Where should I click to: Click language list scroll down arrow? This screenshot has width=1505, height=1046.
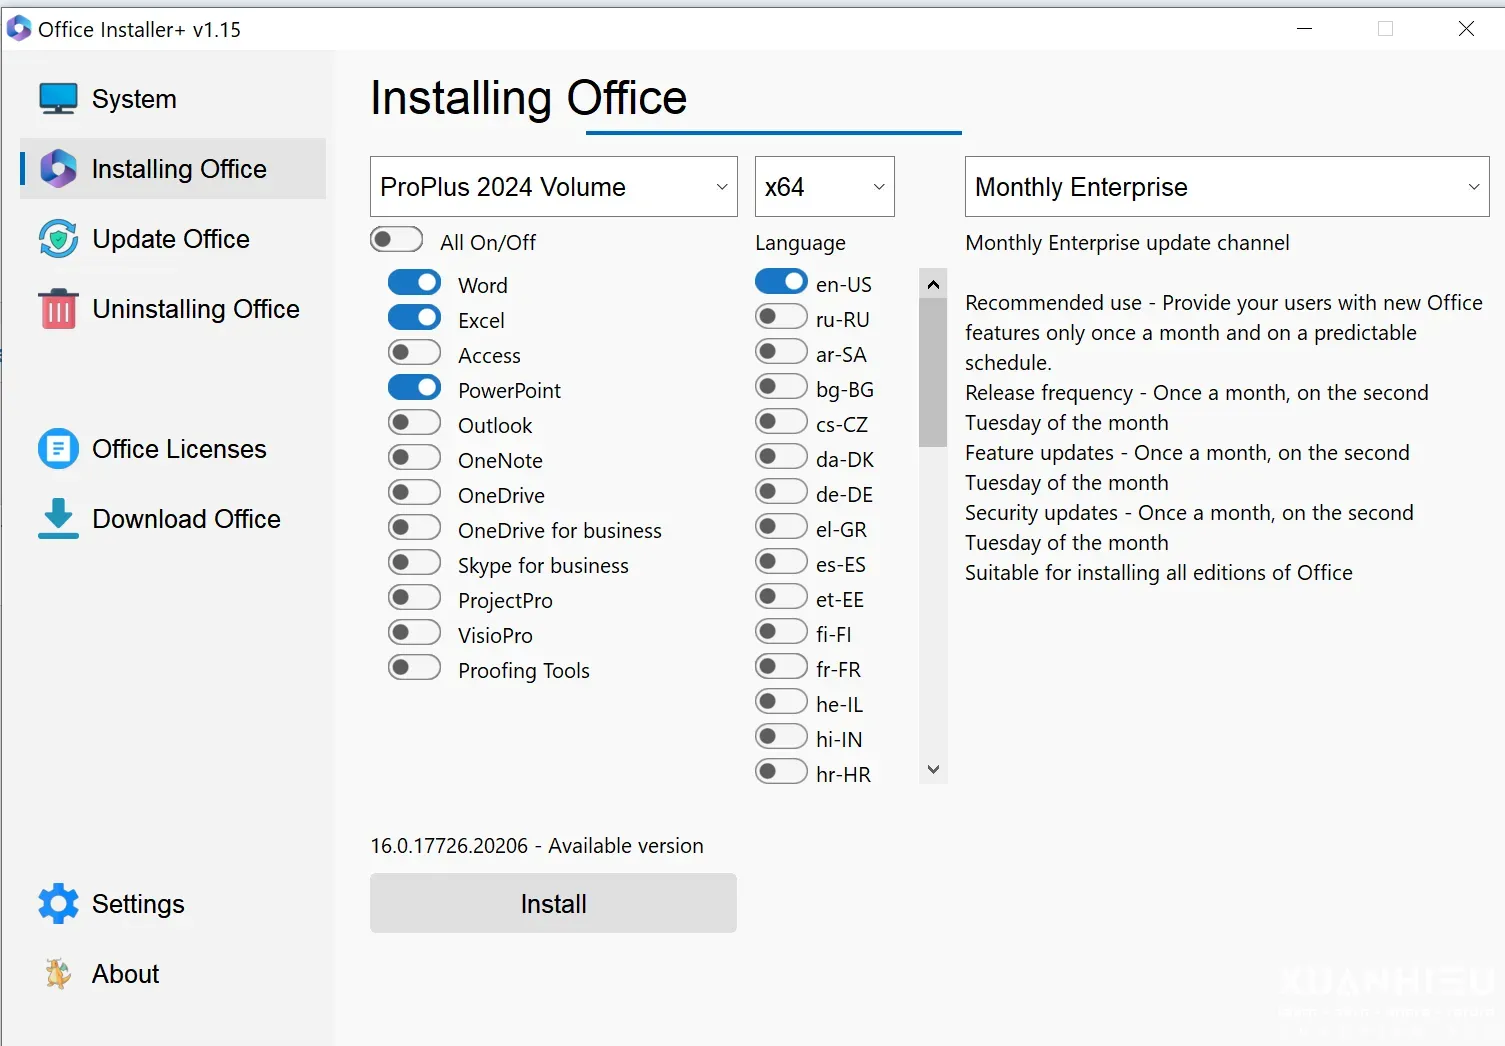pyautogui.click(x=933, y=769)
